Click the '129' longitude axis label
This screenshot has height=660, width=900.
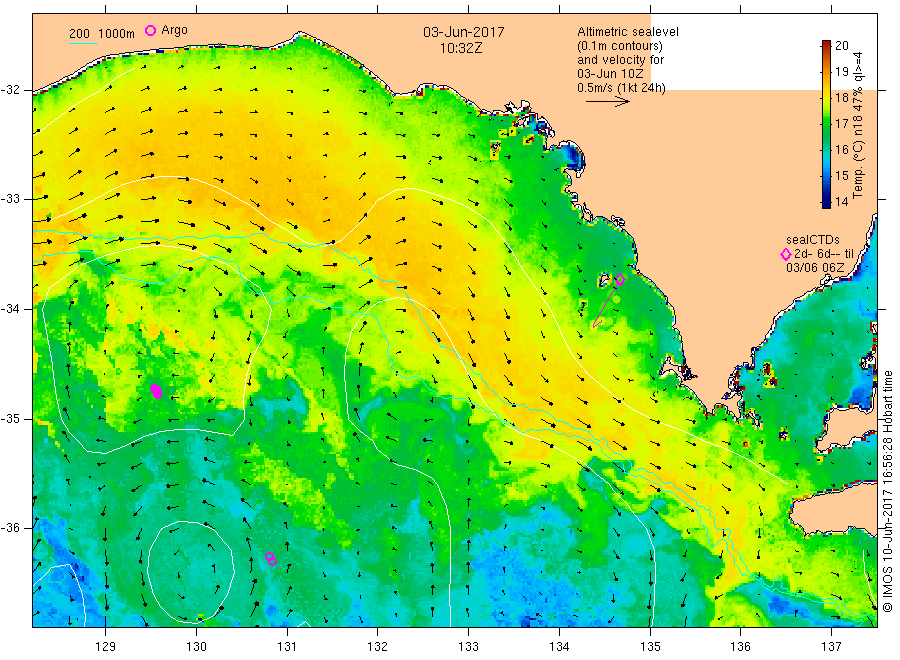click(x=106, y=647)
